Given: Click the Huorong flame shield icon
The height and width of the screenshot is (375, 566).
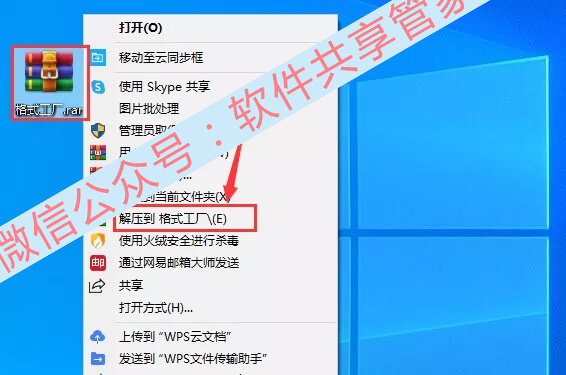Looking at the screenshot, I should tap(98, 240).
